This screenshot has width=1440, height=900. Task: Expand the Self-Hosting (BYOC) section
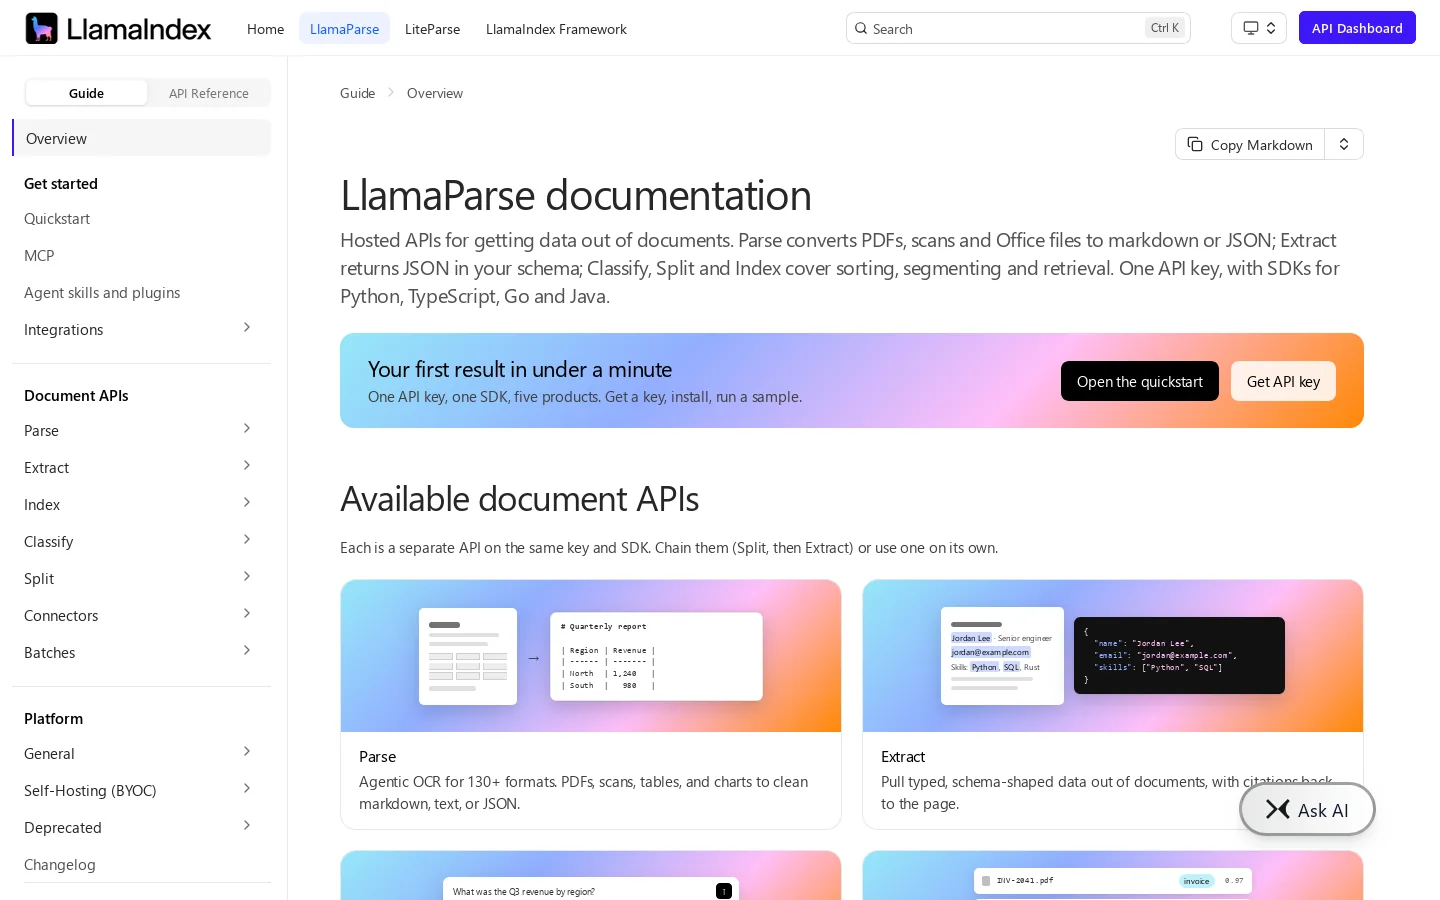click(247, 789)
